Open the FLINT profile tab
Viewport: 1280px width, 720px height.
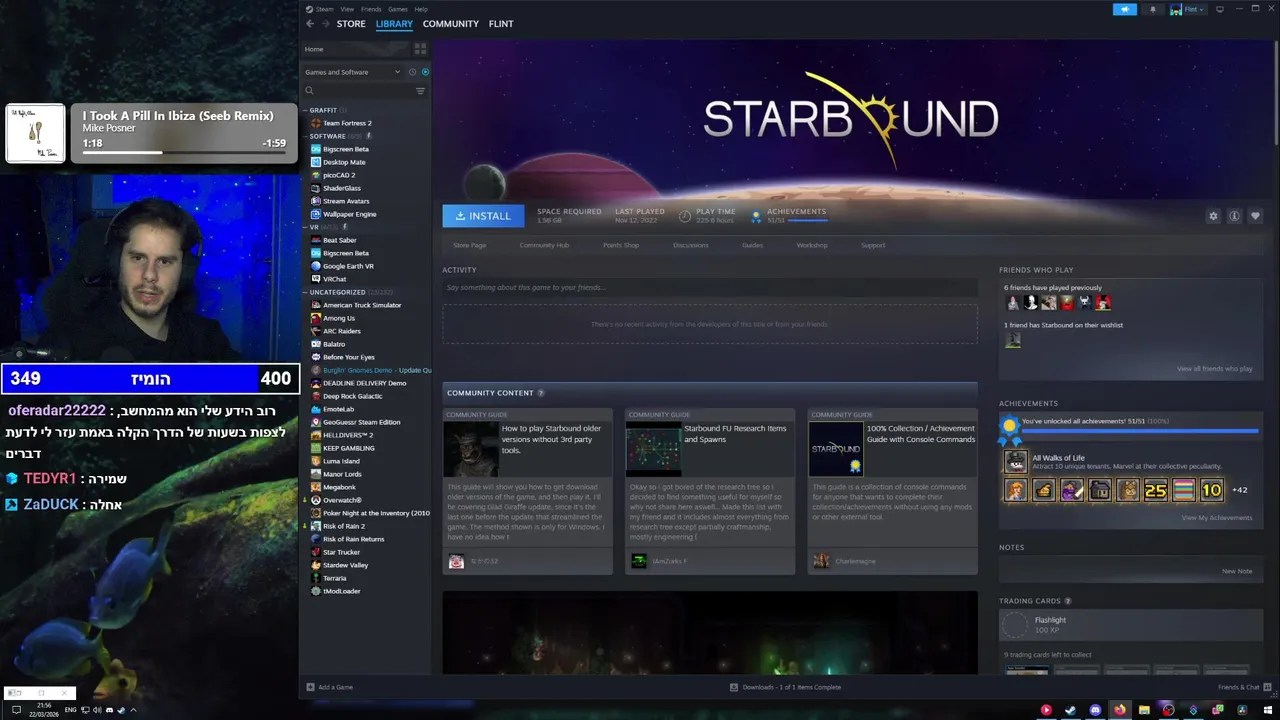point(501,24)
